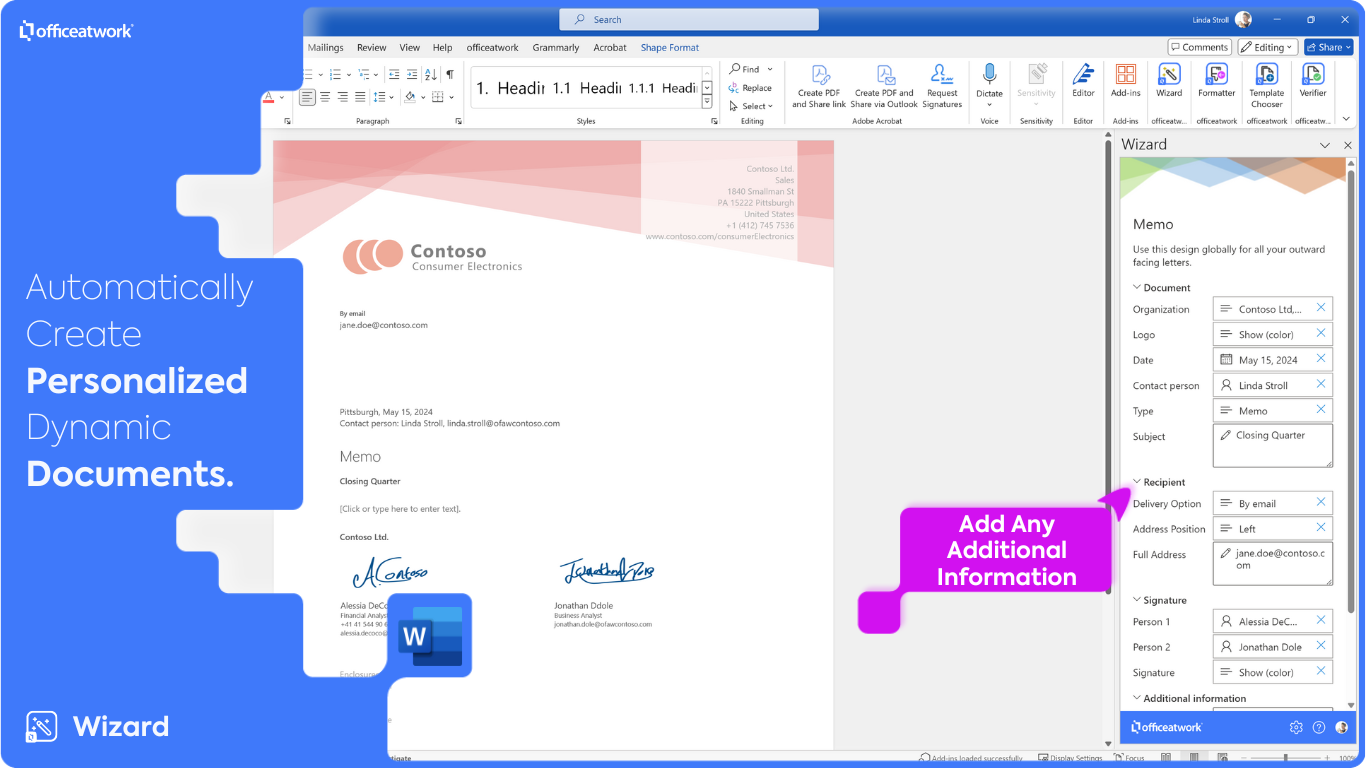
Task: Toggle Focus mode in status bar
Action: pos(1131,758)
